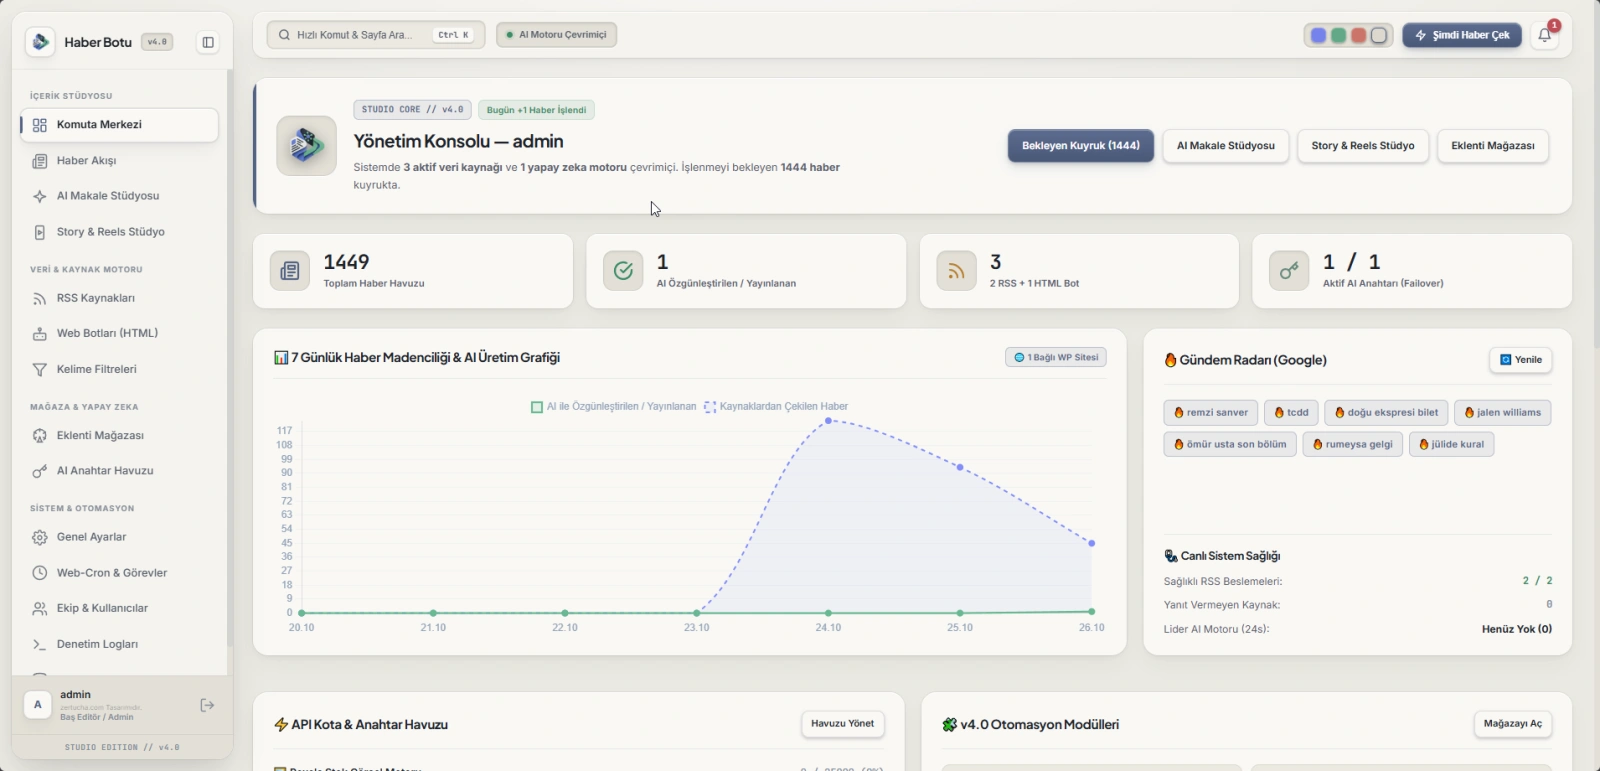Click the HaberBotu logo icon

pyautogui.click(x=41, y=42)
